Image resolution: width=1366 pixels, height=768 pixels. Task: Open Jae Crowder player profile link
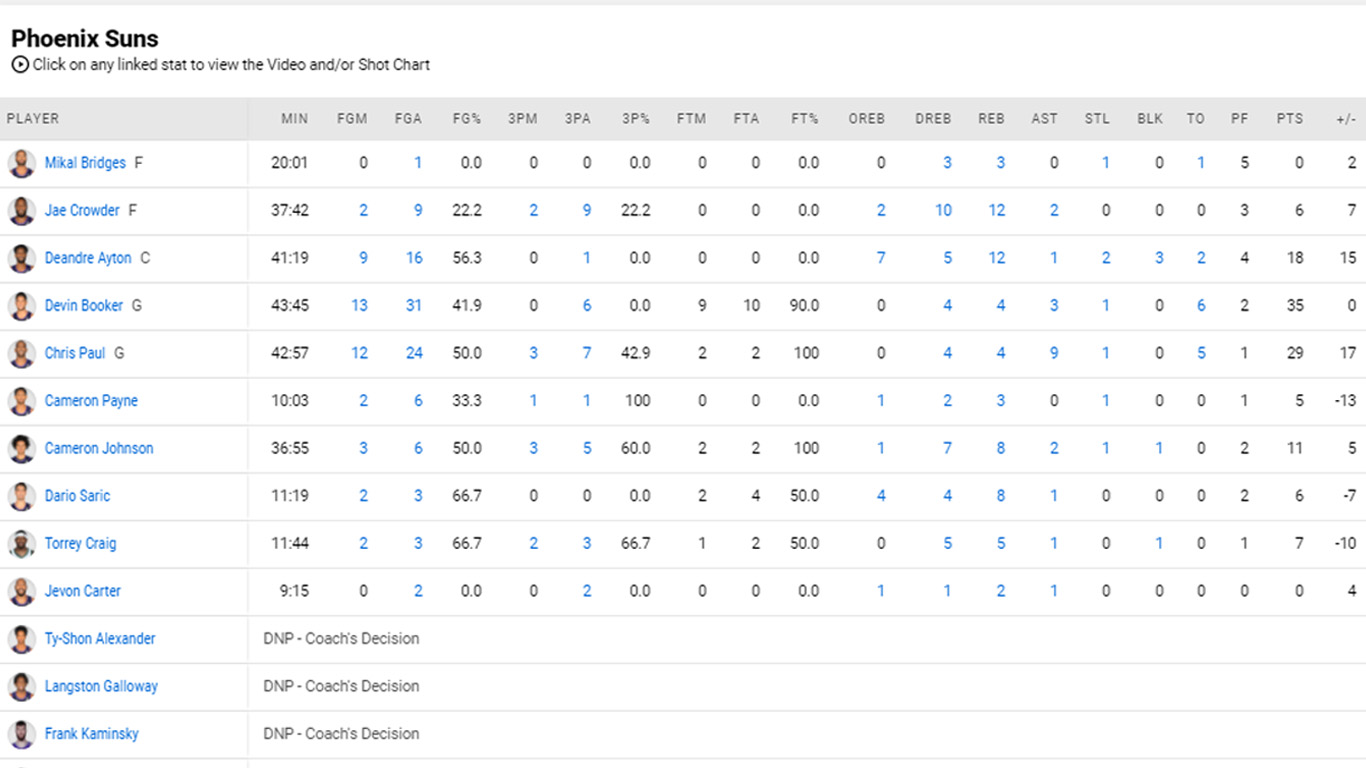(82, 211)
